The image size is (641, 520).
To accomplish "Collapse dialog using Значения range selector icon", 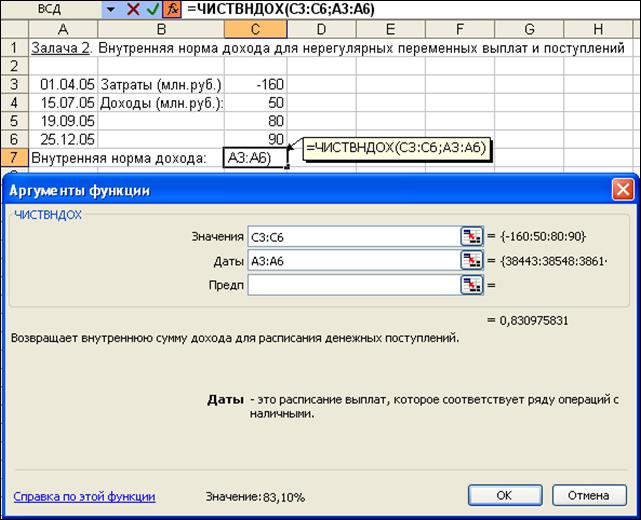I will point(471,236).
